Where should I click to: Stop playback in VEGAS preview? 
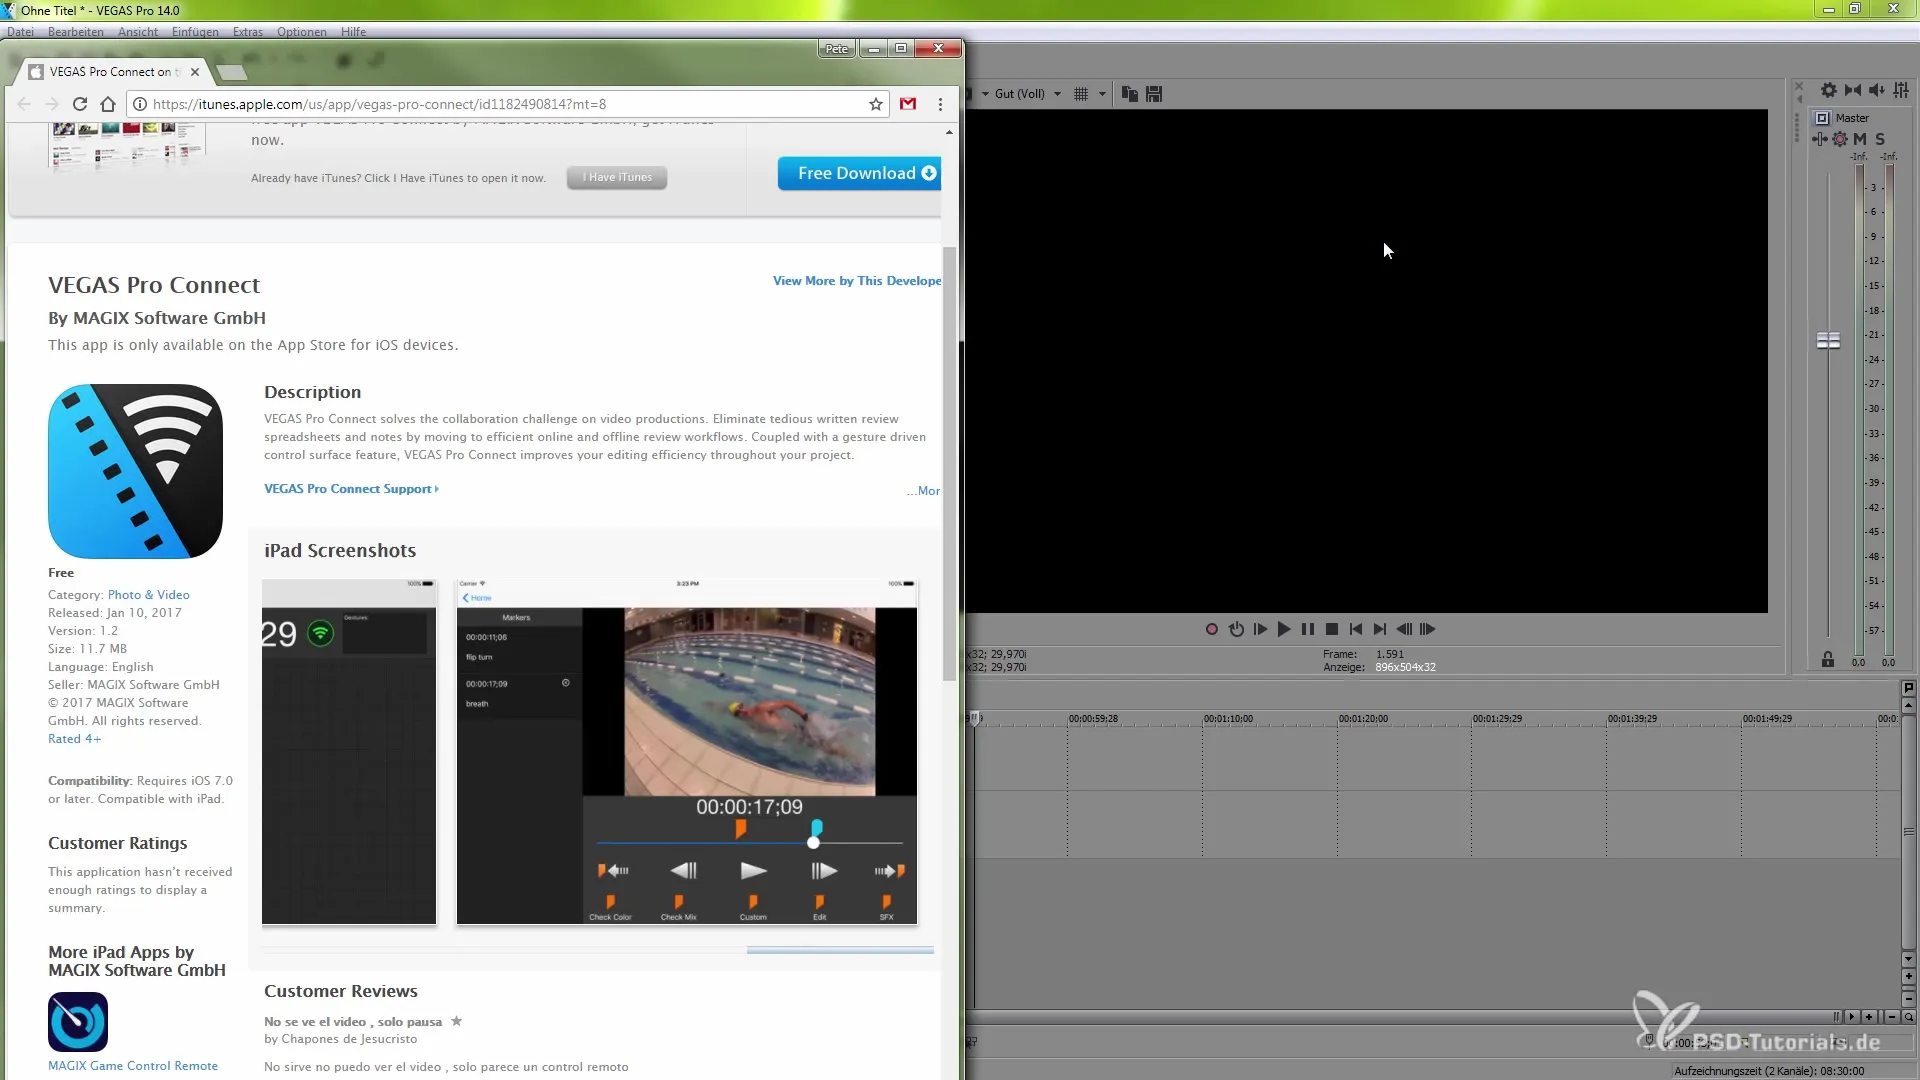pyautogui.click(x=1332, y=629)
